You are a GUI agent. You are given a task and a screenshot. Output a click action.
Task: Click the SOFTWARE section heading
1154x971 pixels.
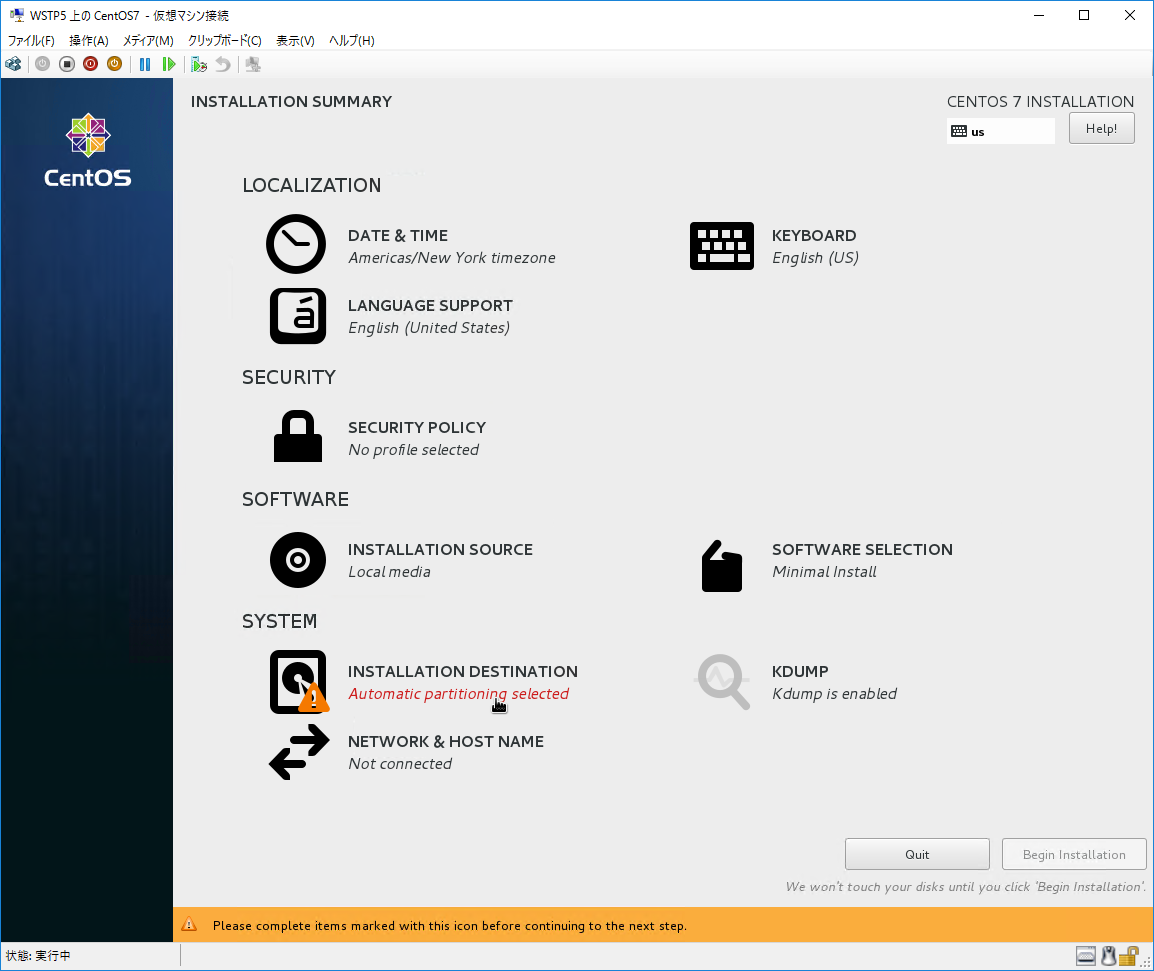[x=296, y=499]
